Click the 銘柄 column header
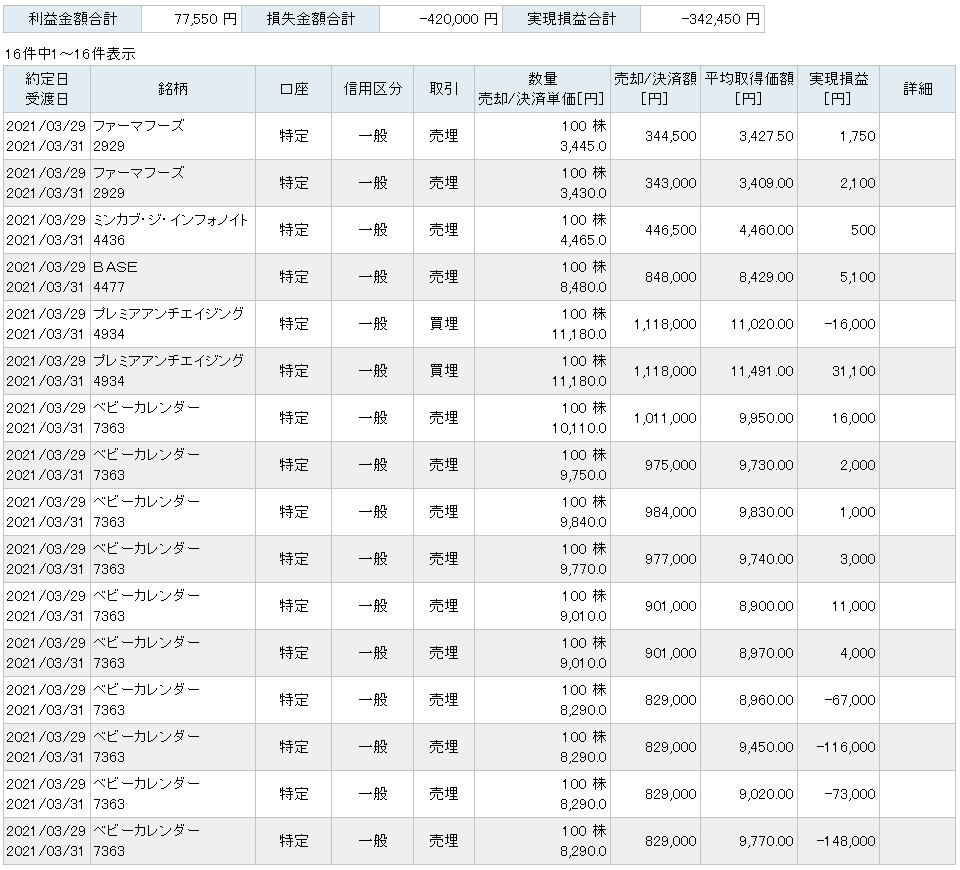 click(173, 89)
